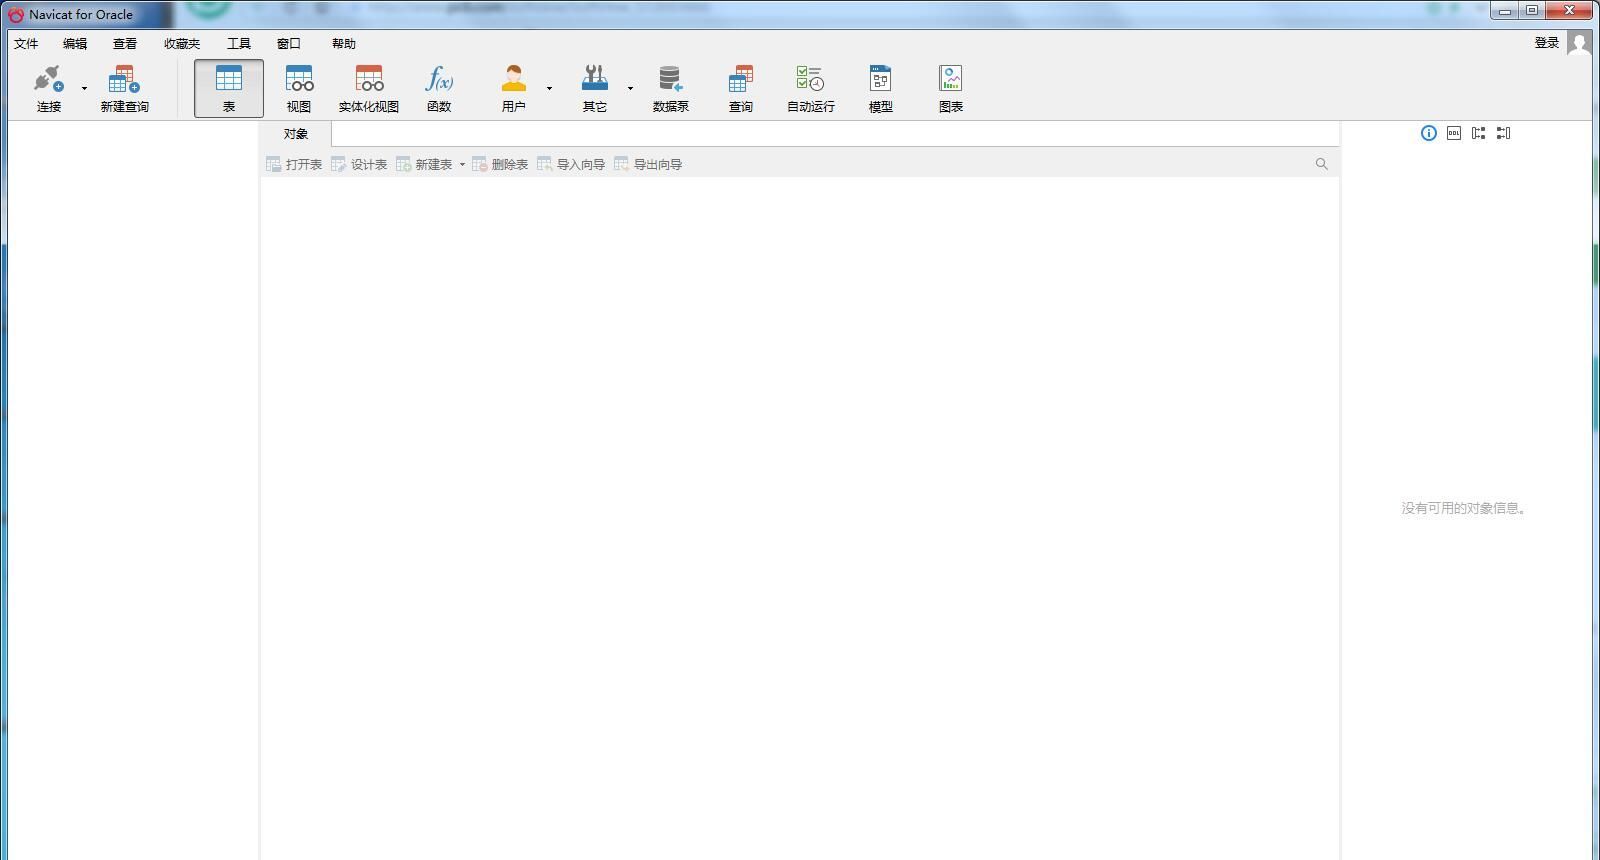Click New Table (新建表) button

[x=424, y=164]
